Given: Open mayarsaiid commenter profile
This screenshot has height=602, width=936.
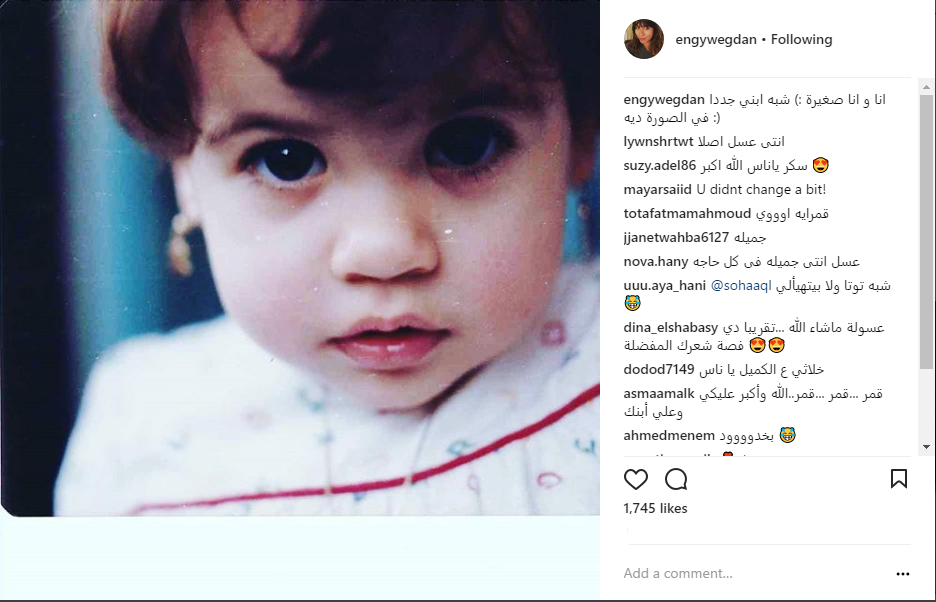Looking at the screenshot, I should 657,189.
